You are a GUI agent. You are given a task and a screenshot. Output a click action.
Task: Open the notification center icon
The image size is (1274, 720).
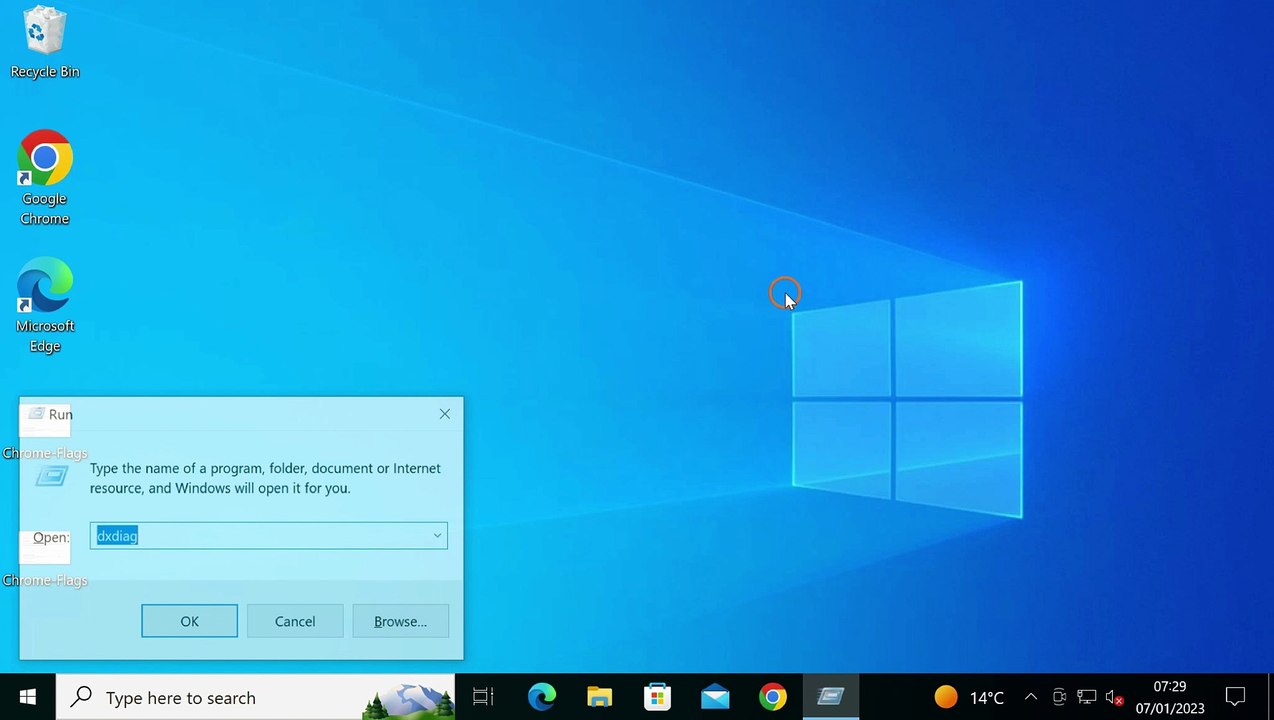tap(1235, 697)
